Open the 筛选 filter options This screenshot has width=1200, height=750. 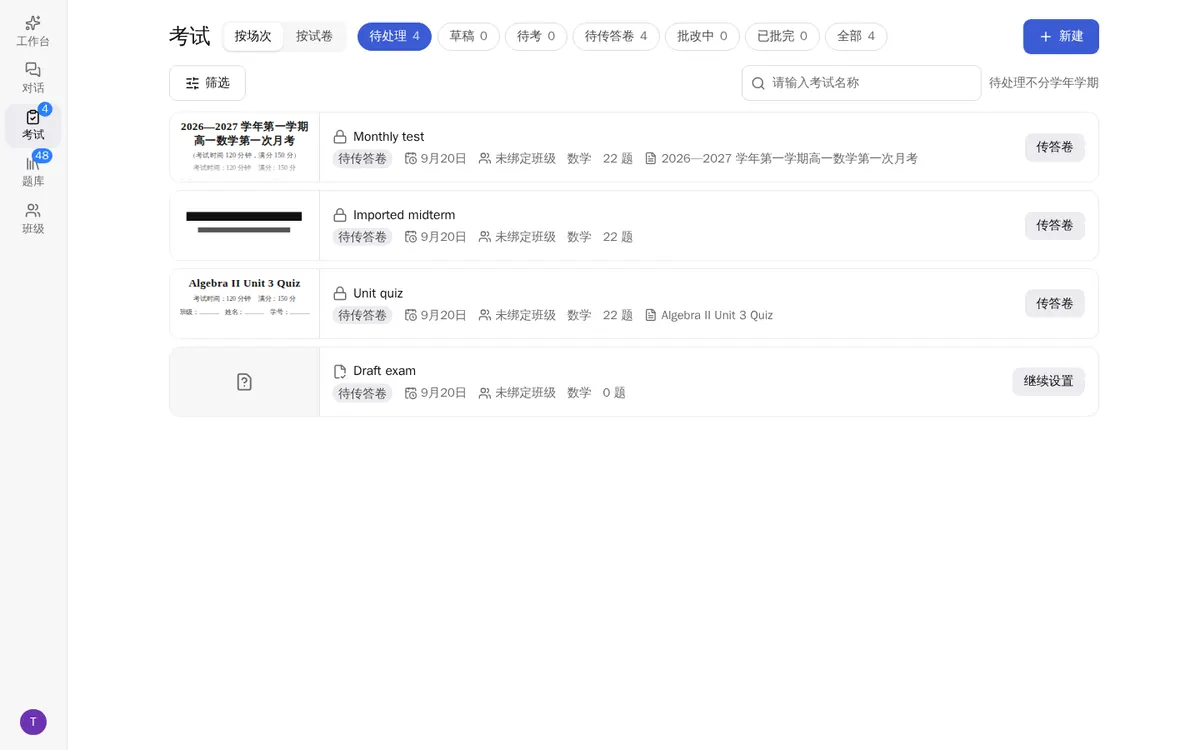pyautogui.click(x=207, y=83)
